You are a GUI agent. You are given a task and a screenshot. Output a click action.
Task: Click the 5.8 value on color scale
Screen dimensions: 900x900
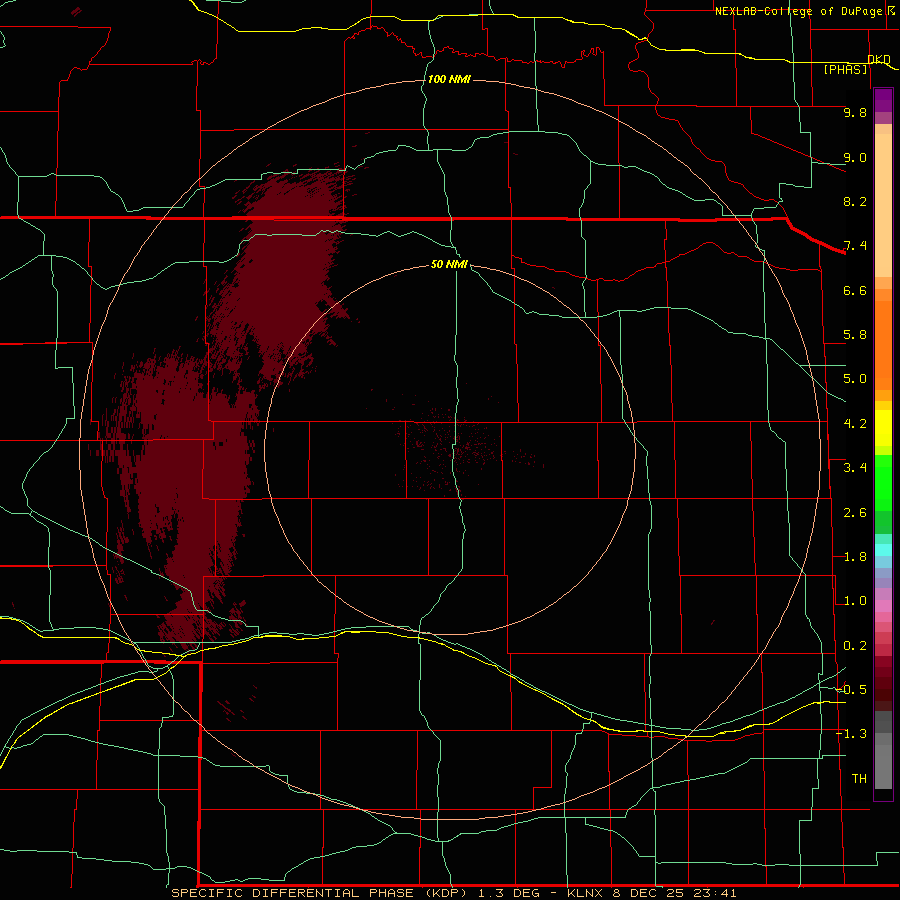point(855,335)
